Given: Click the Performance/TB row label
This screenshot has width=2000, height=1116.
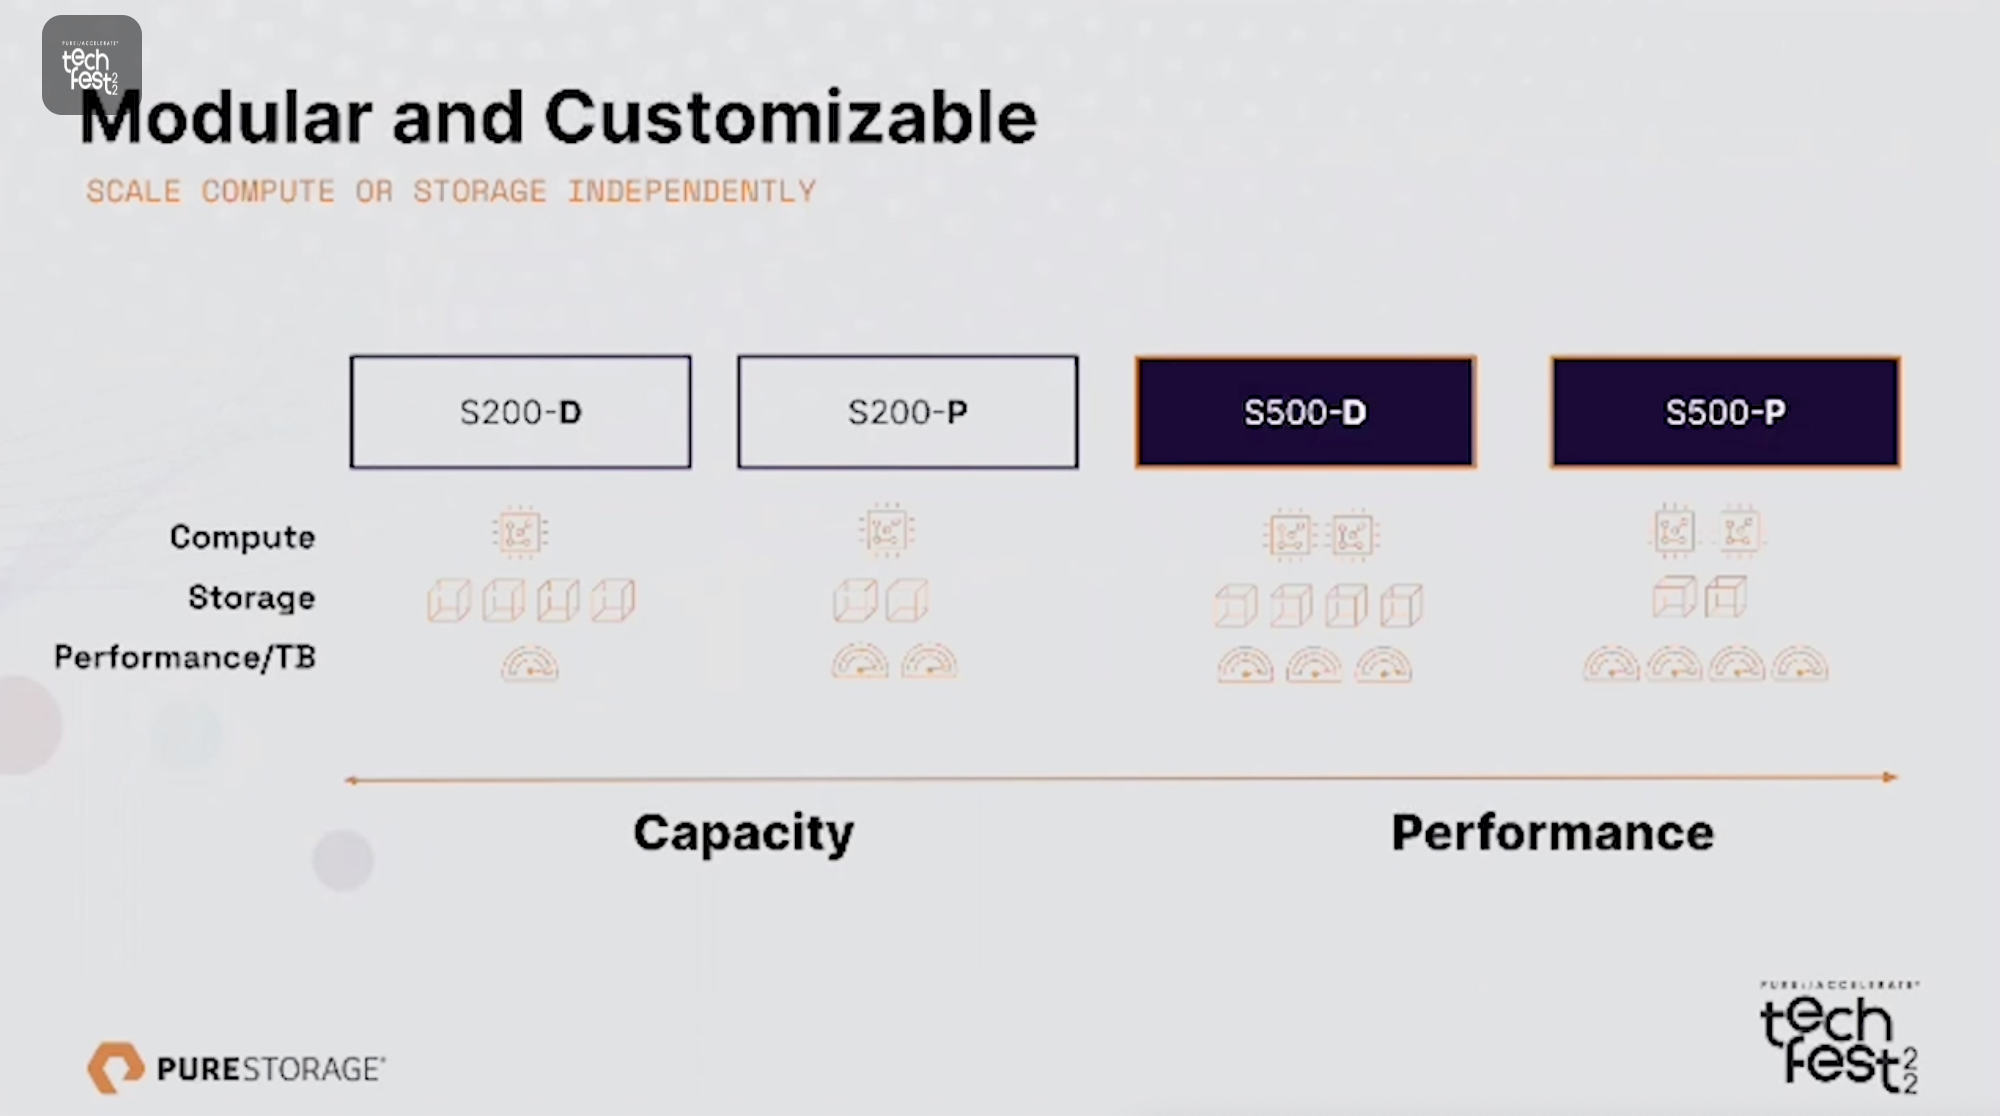Looking at the screenshot, I should coord(185,657).
